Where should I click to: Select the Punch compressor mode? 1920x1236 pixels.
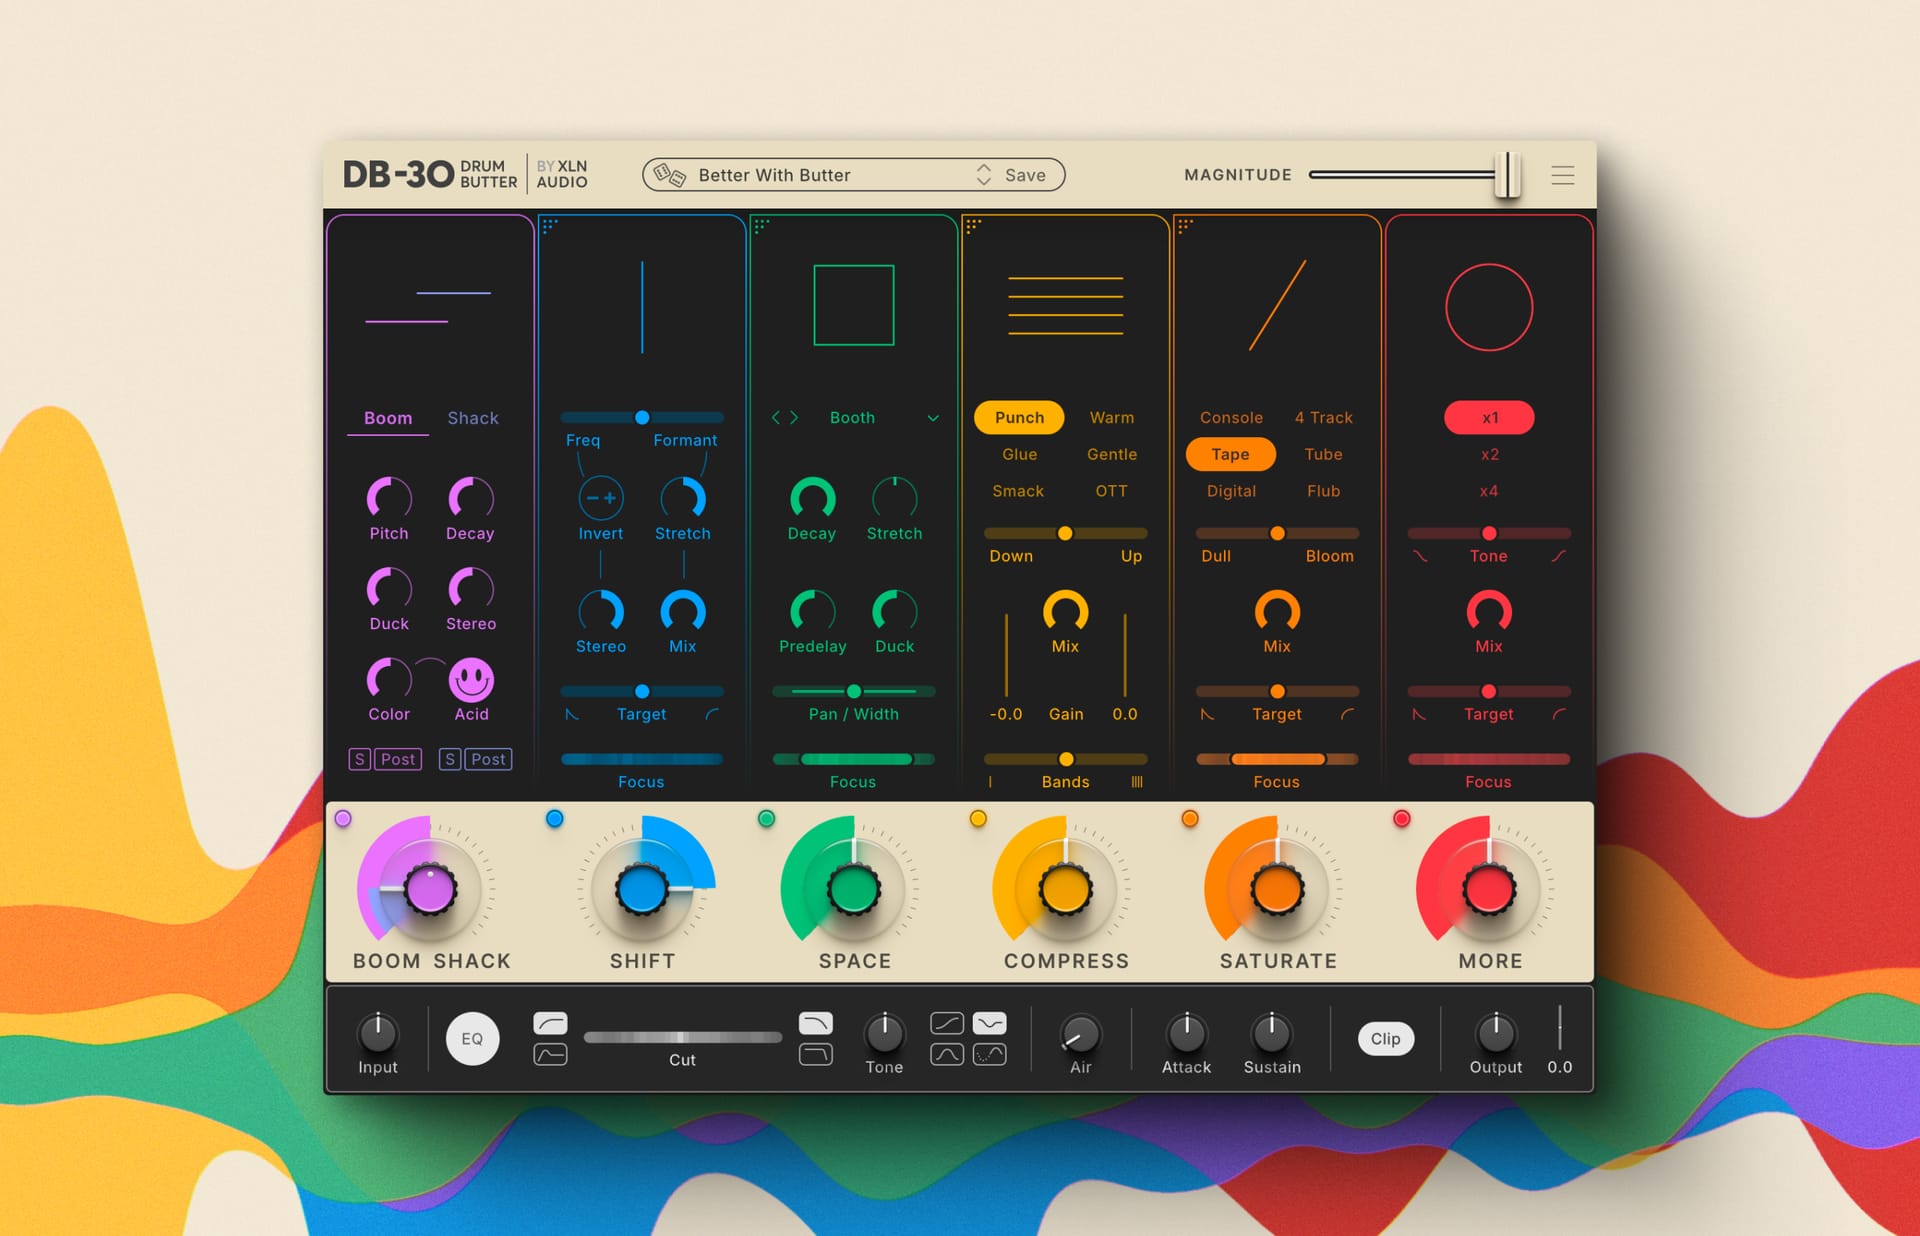pyautogui.click(x=1019, y=417)
